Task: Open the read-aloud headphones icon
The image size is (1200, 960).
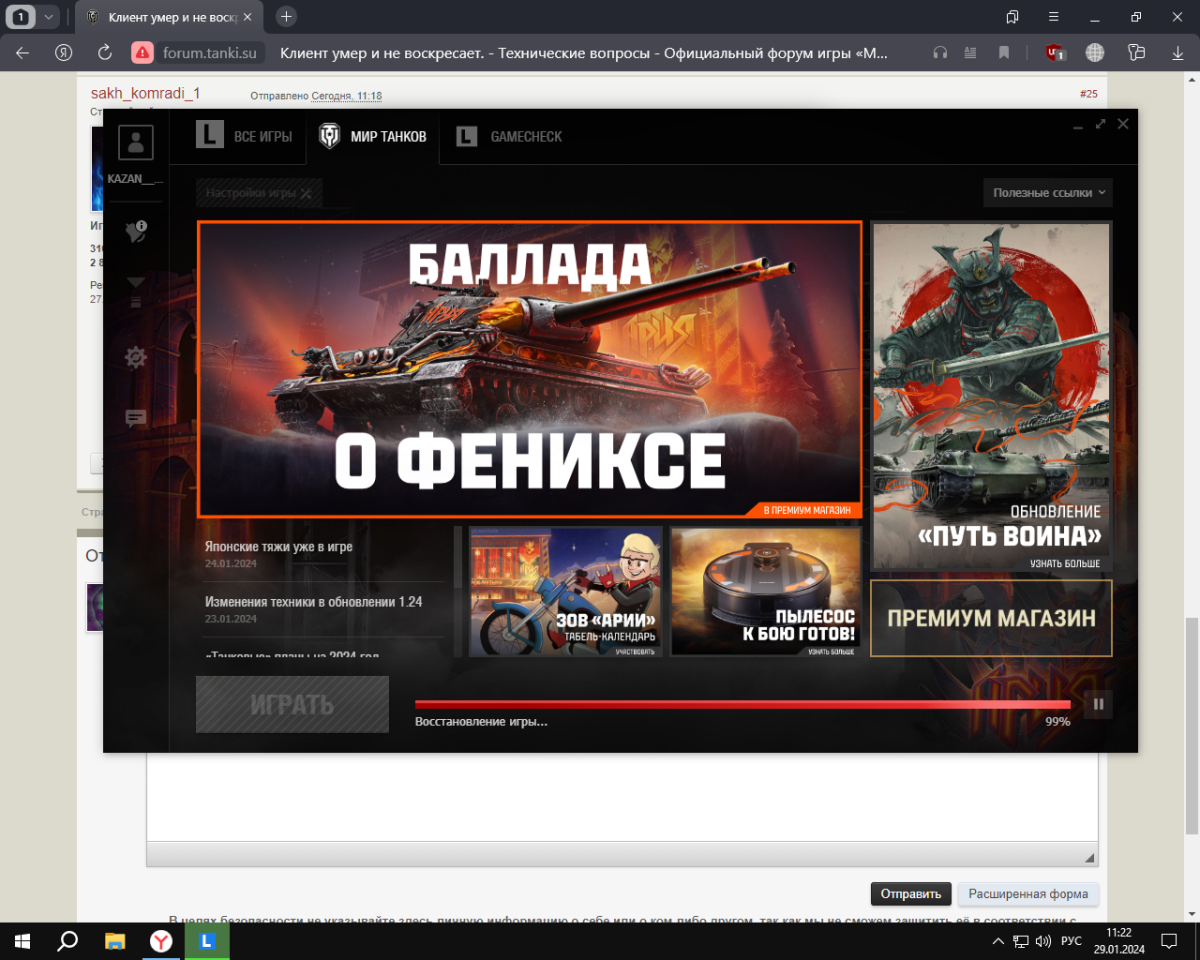Action: [939, 52]
